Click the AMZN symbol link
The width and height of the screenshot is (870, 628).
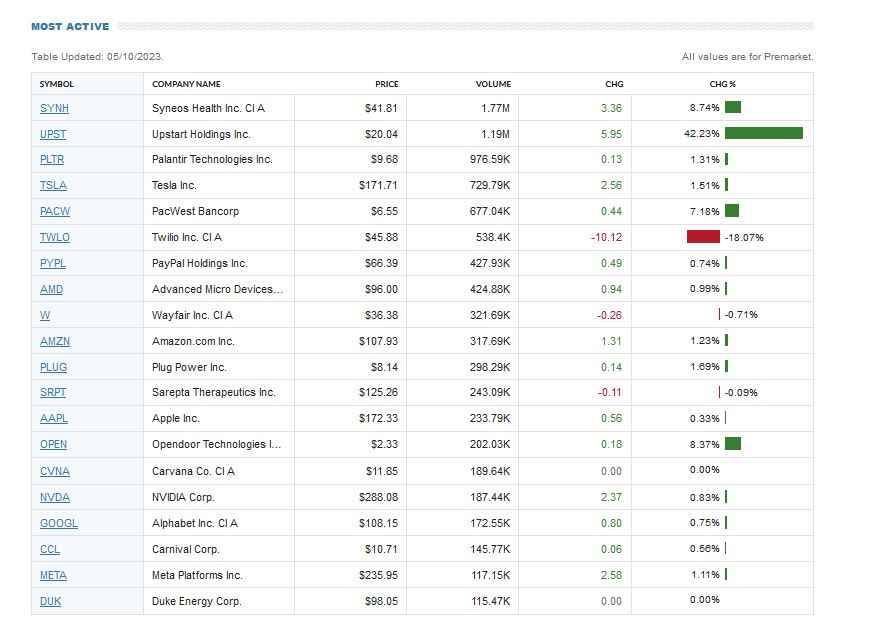(55, 342)
